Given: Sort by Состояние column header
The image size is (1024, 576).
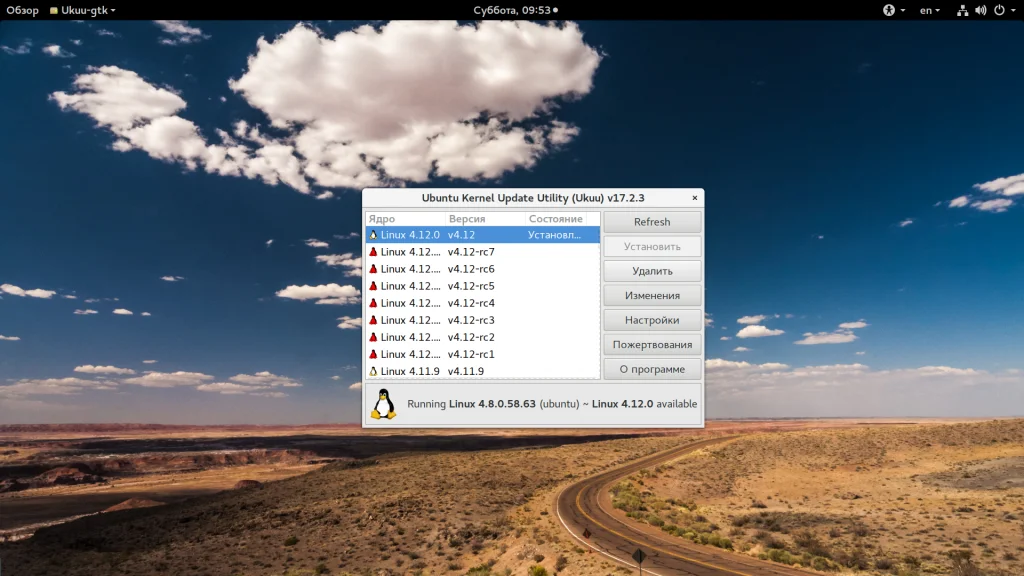Looking at the screenshot, I should pyautogui.click(x=556, y=219).
